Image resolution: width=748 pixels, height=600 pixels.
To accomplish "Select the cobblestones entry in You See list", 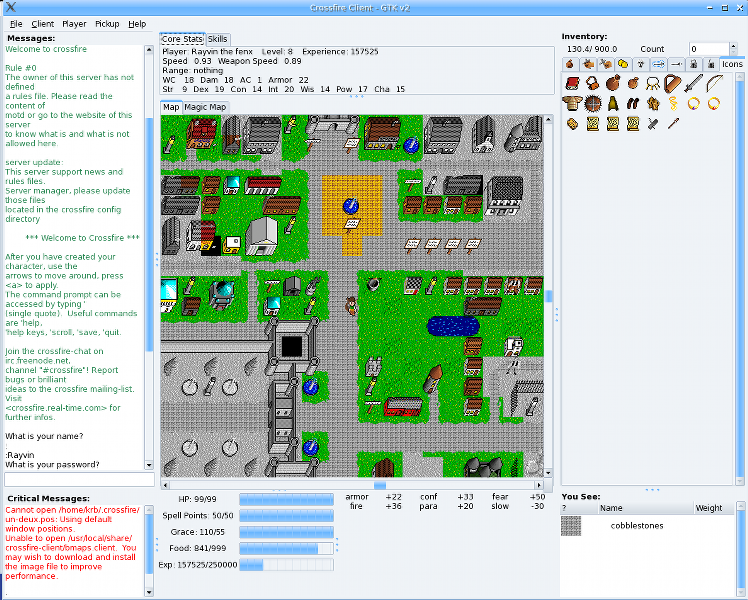I will tap(640, 525).
